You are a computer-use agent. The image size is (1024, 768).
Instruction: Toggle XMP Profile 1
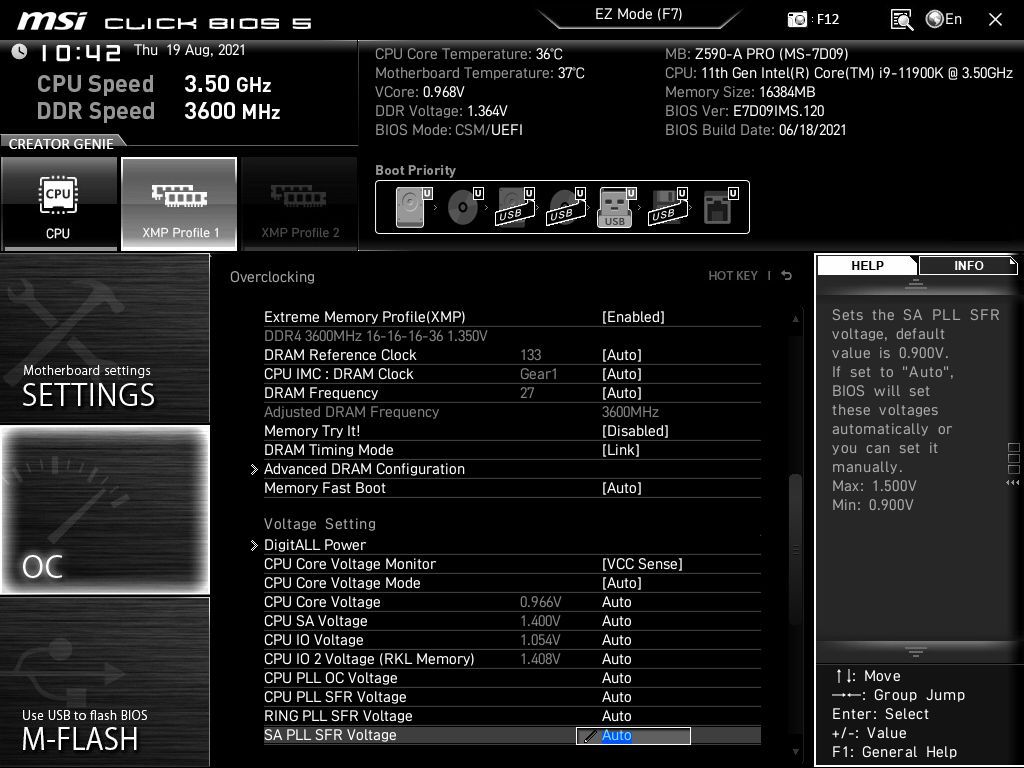click(x=179, y=204)
